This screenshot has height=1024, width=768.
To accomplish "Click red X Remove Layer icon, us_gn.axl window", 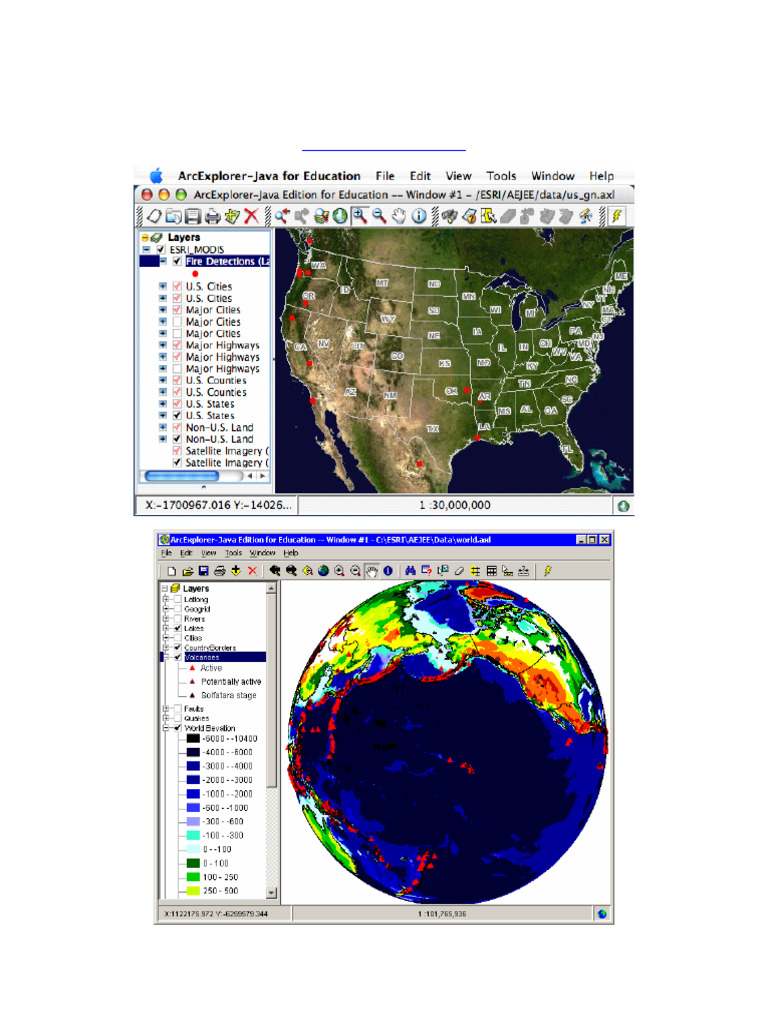I will (251, 216).
